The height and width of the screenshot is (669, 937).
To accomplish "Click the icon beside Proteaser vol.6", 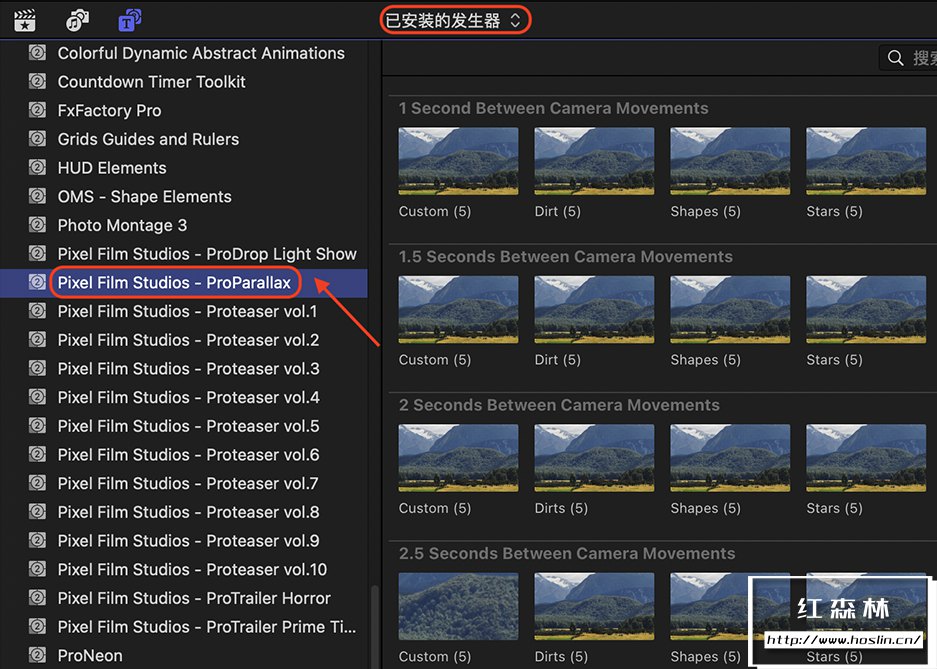I will pos(37,454).
